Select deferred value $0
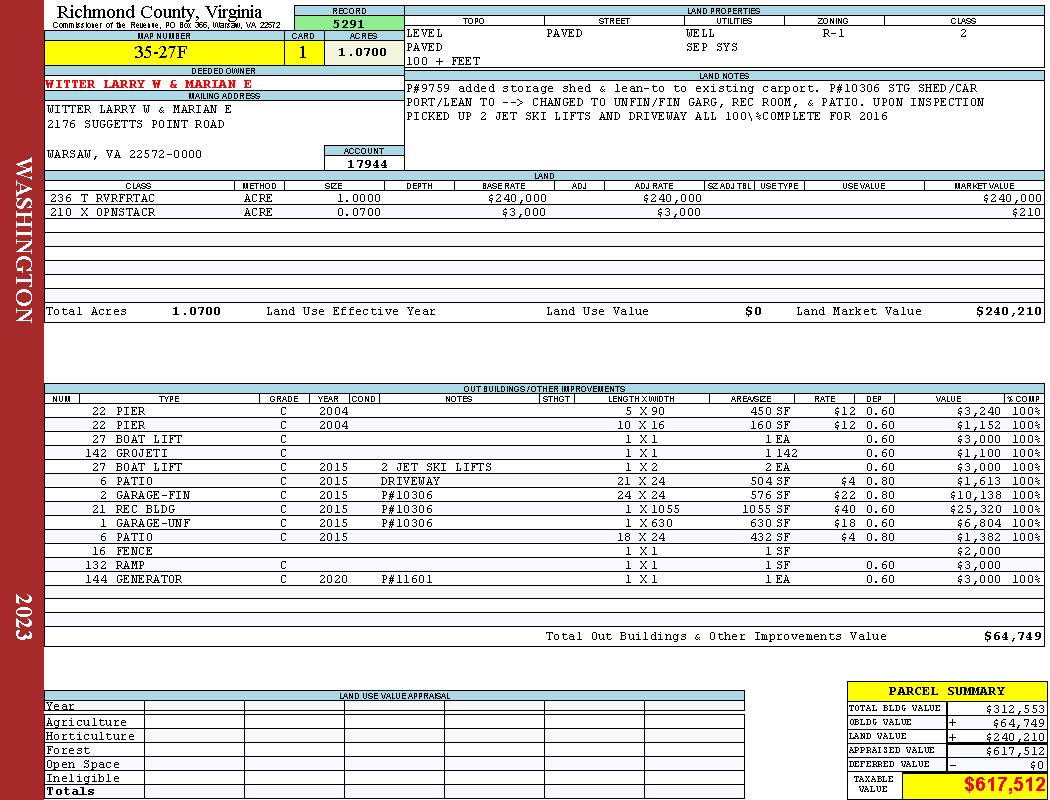This screenshot has height=800, width=1050. 1037,765
